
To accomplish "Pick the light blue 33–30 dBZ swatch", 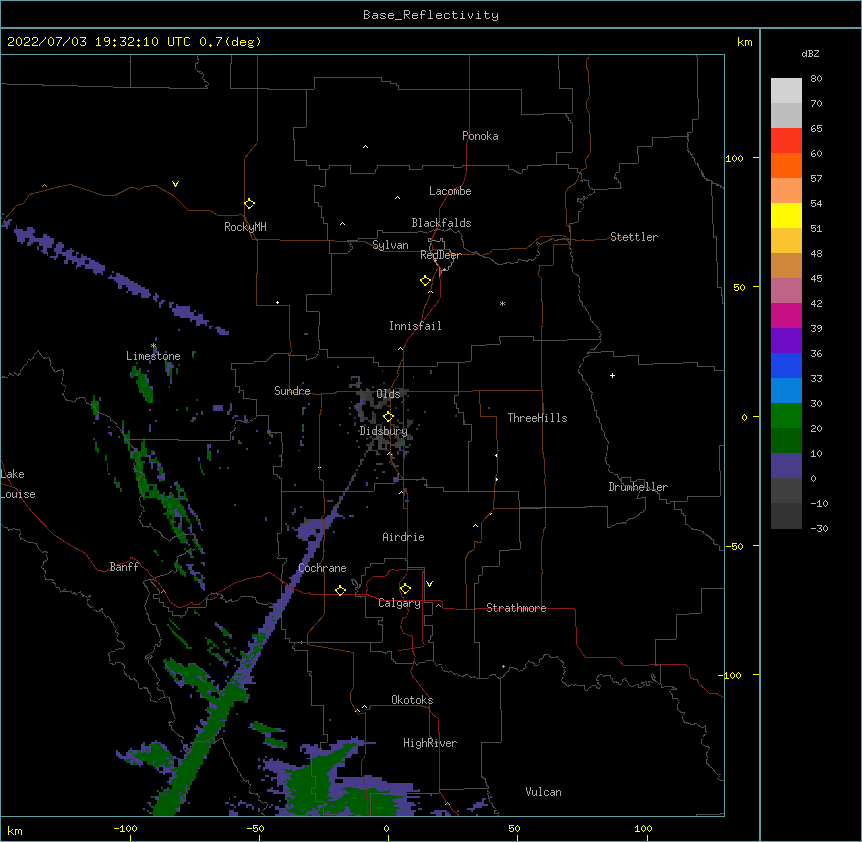I will pyautogui.click(x=786, y=390).
